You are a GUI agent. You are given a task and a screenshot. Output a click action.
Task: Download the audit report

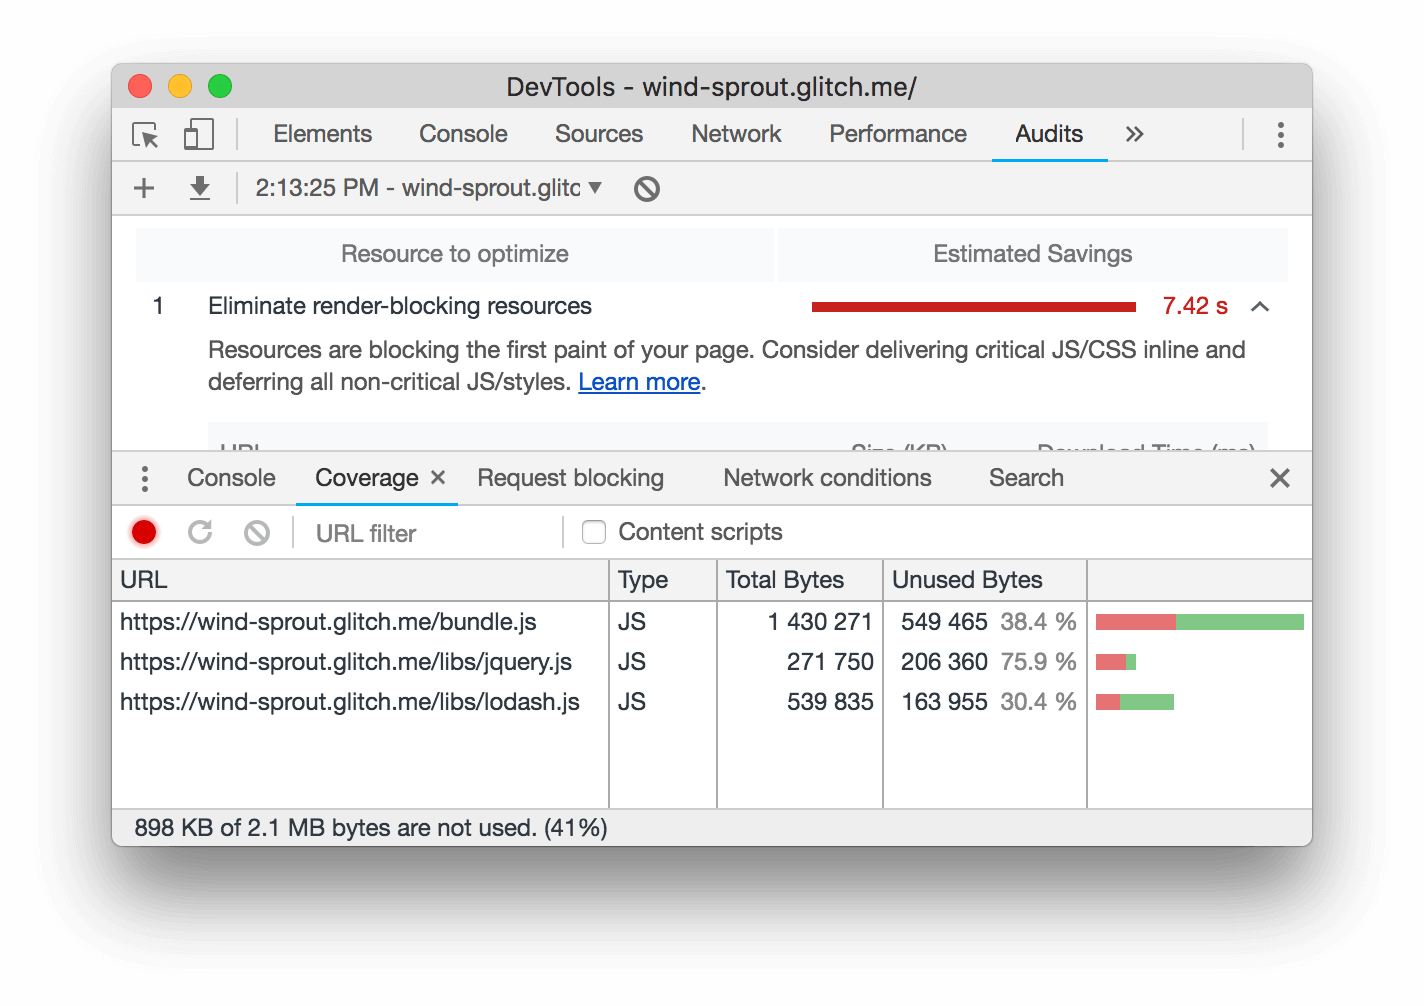(200, 188)
